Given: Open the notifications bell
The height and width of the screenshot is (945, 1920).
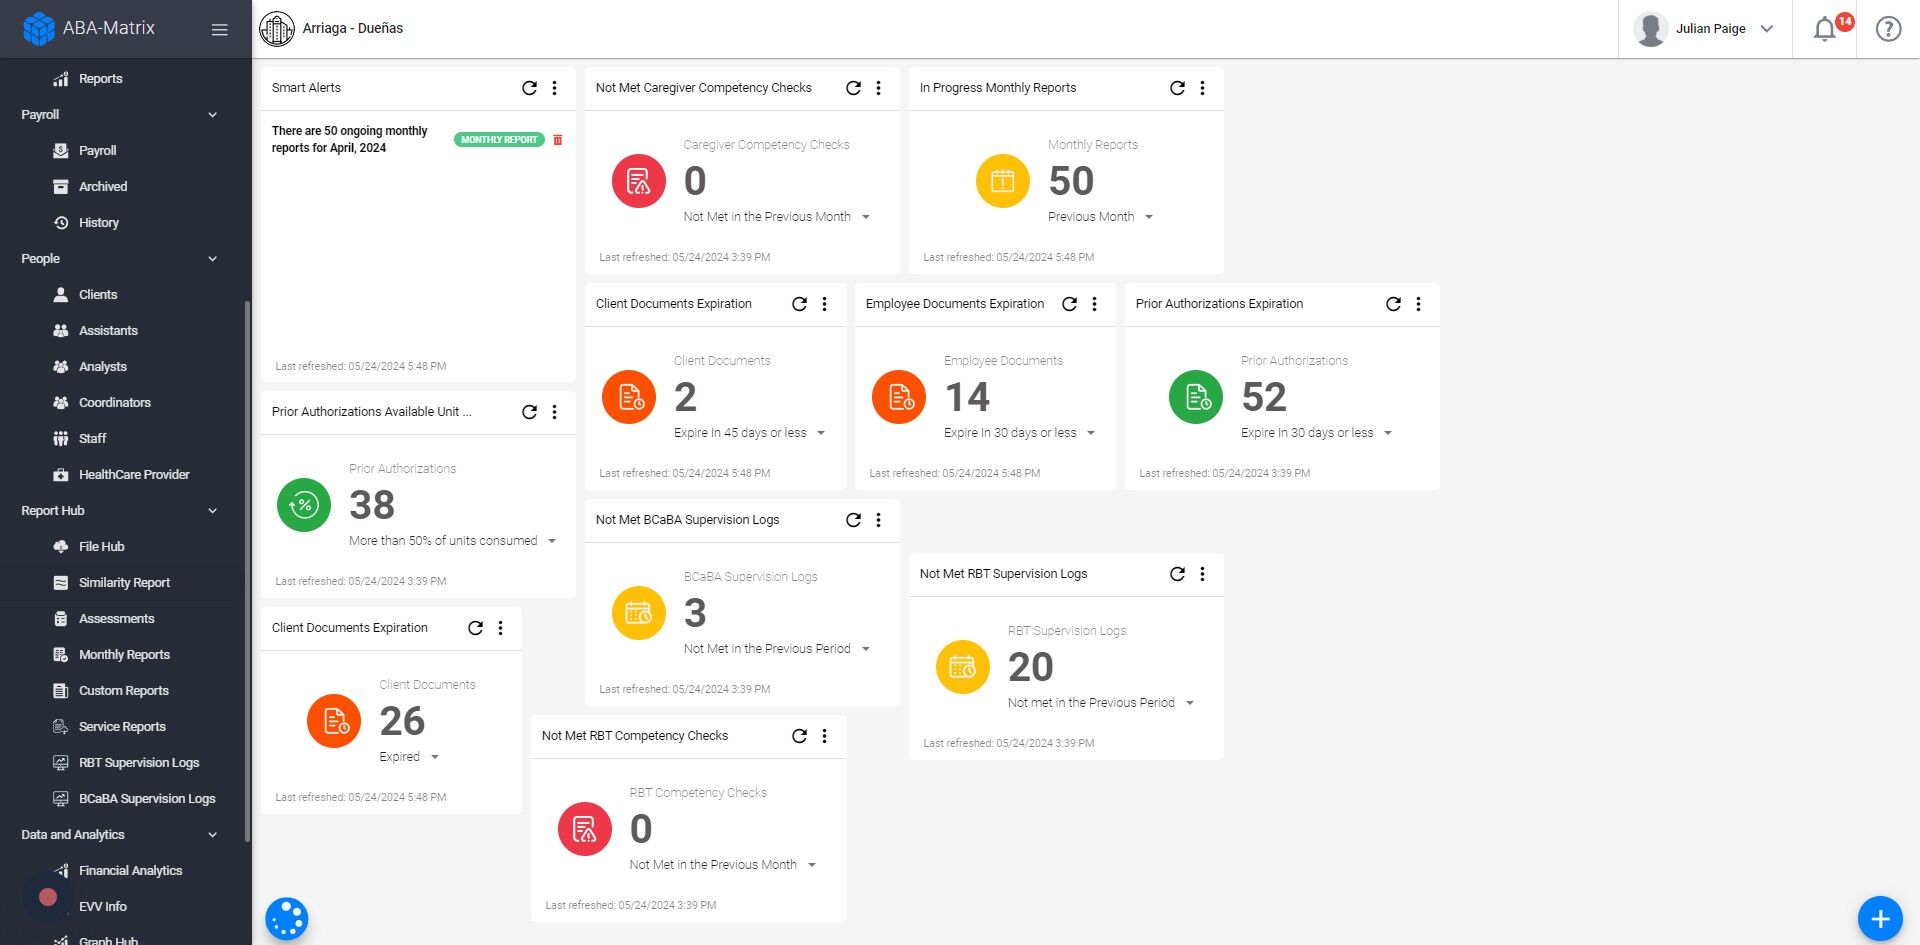Looking at the screenshot, I should (x=1825, y=29).
